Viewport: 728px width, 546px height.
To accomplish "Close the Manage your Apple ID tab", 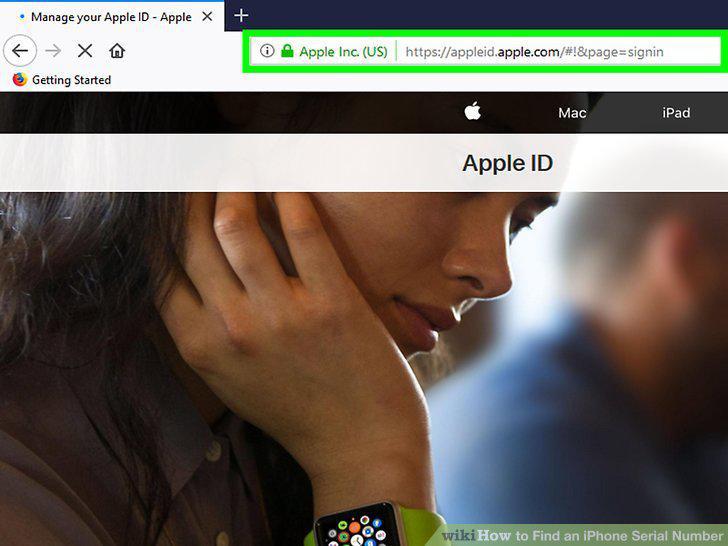I will [208, 17].
